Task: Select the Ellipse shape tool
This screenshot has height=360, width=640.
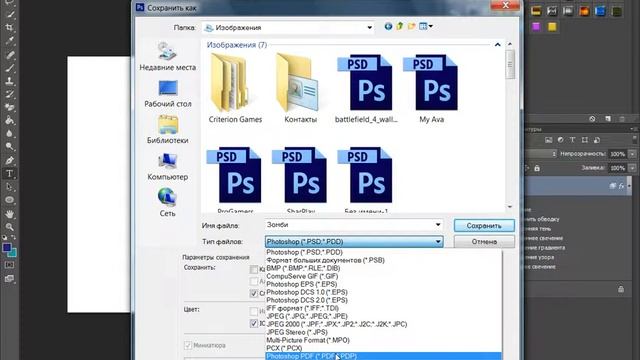Action: 9,200
